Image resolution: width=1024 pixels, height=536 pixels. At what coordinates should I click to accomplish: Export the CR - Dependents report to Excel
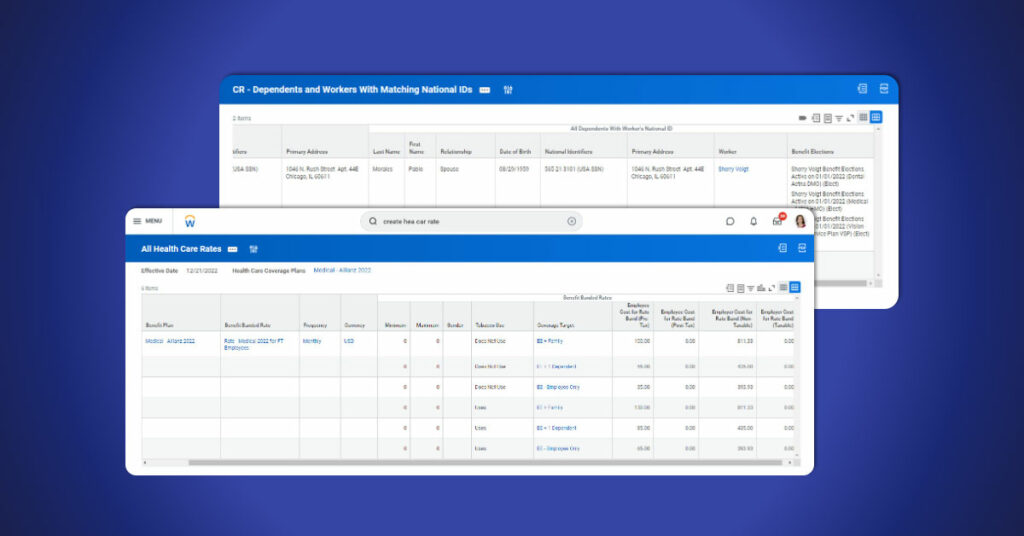(862, 89)
